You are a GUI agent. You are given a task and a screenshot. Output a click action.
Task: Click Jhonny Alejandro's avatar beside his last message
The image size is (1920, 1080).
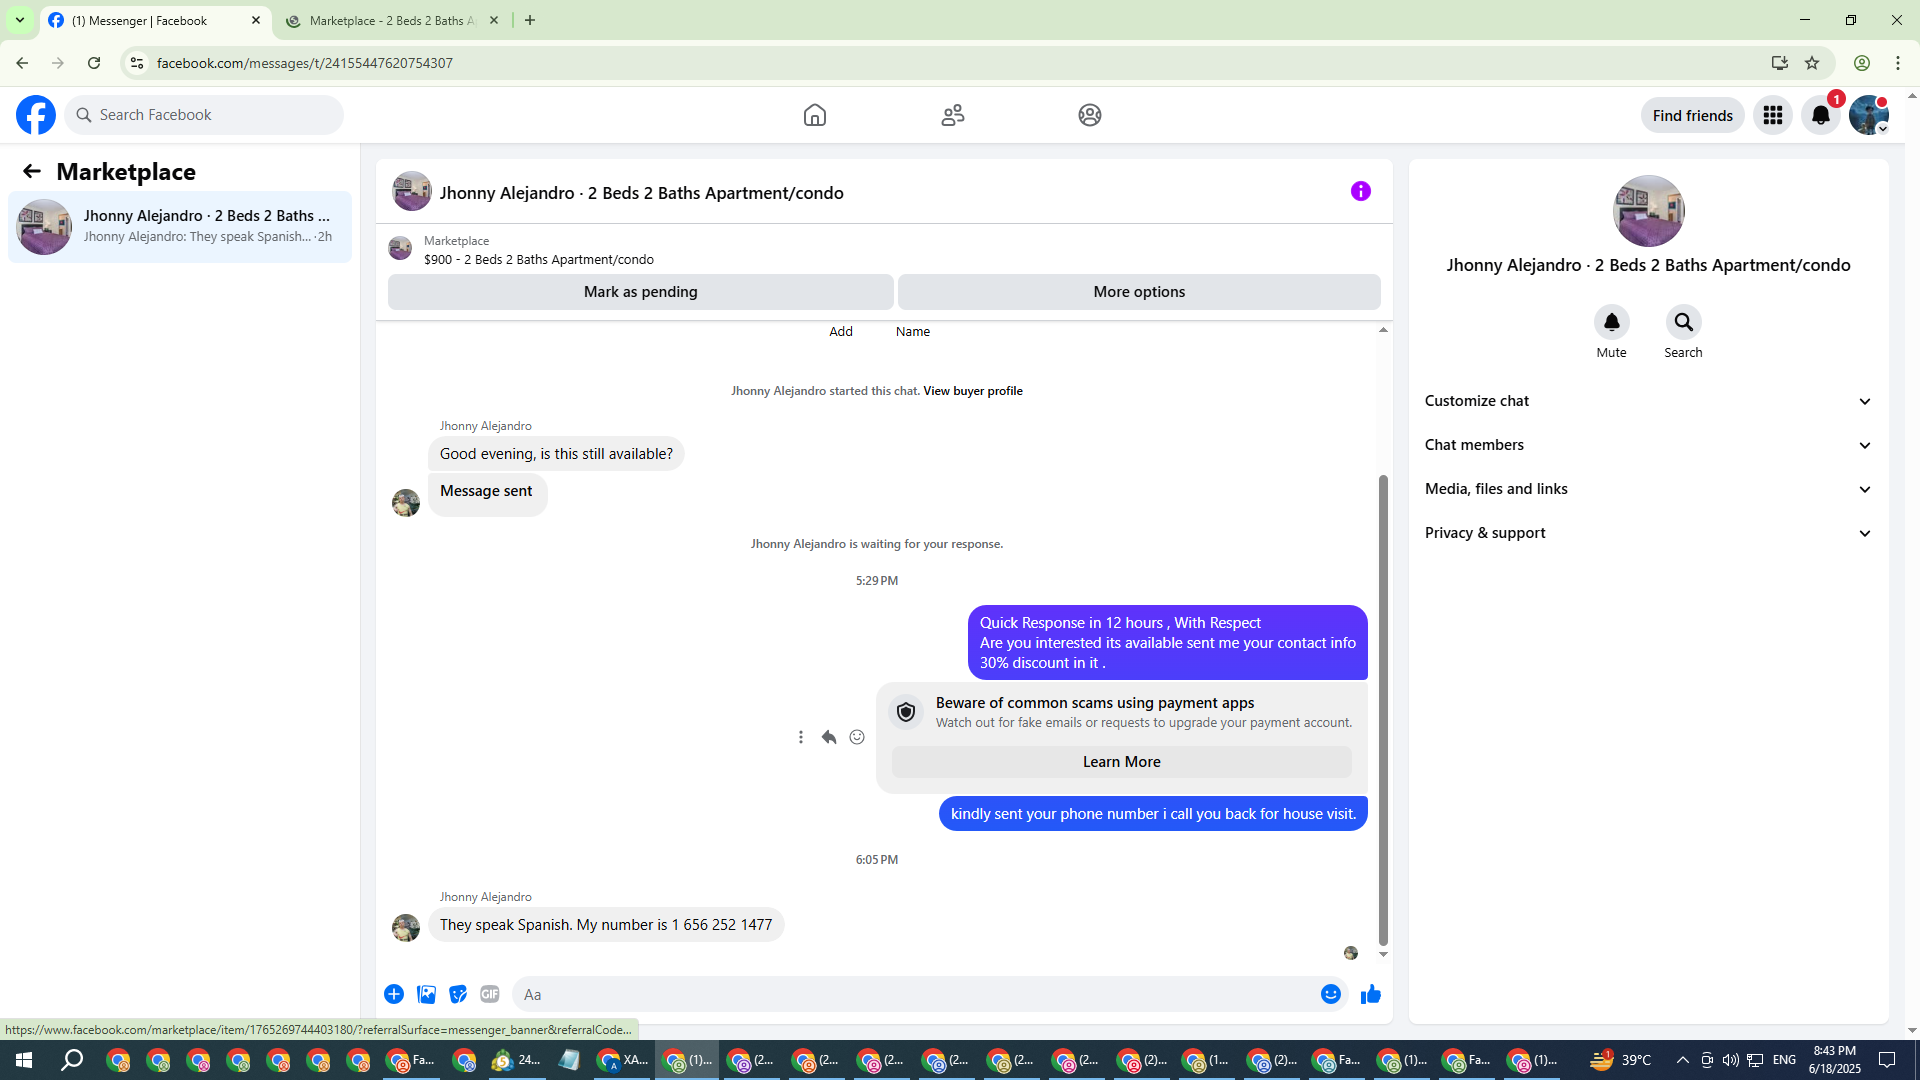coord(406,928)
